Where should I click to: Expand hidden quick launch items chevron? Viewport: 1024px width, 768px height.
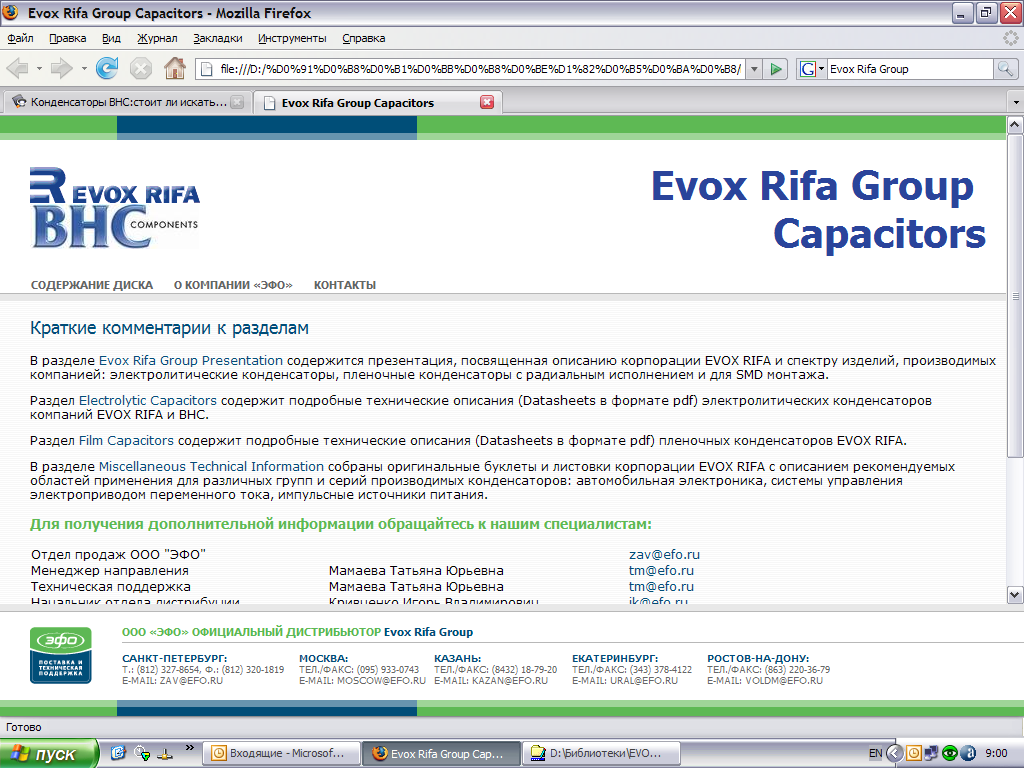(x=189, y=748)
